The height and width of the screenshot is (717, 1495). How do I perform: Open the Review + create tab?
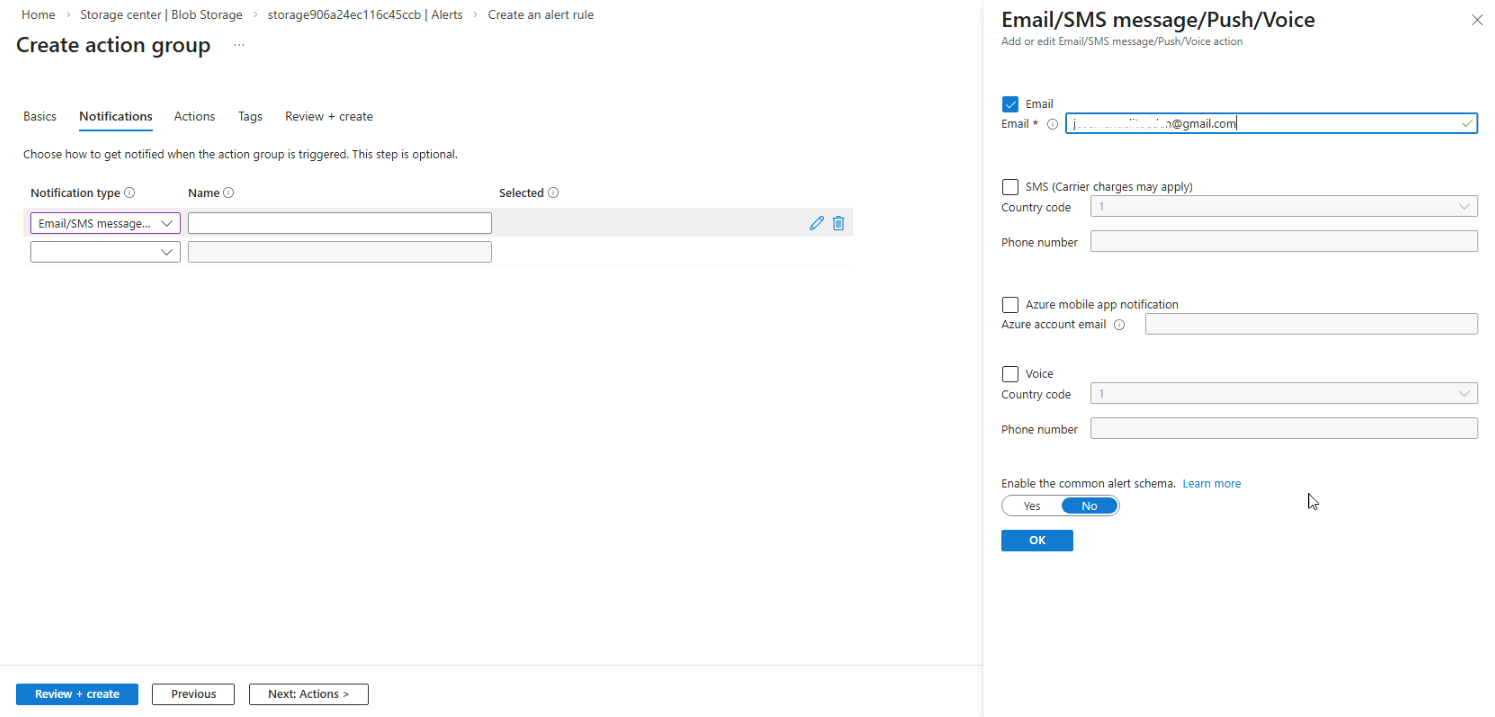[328, 117]
